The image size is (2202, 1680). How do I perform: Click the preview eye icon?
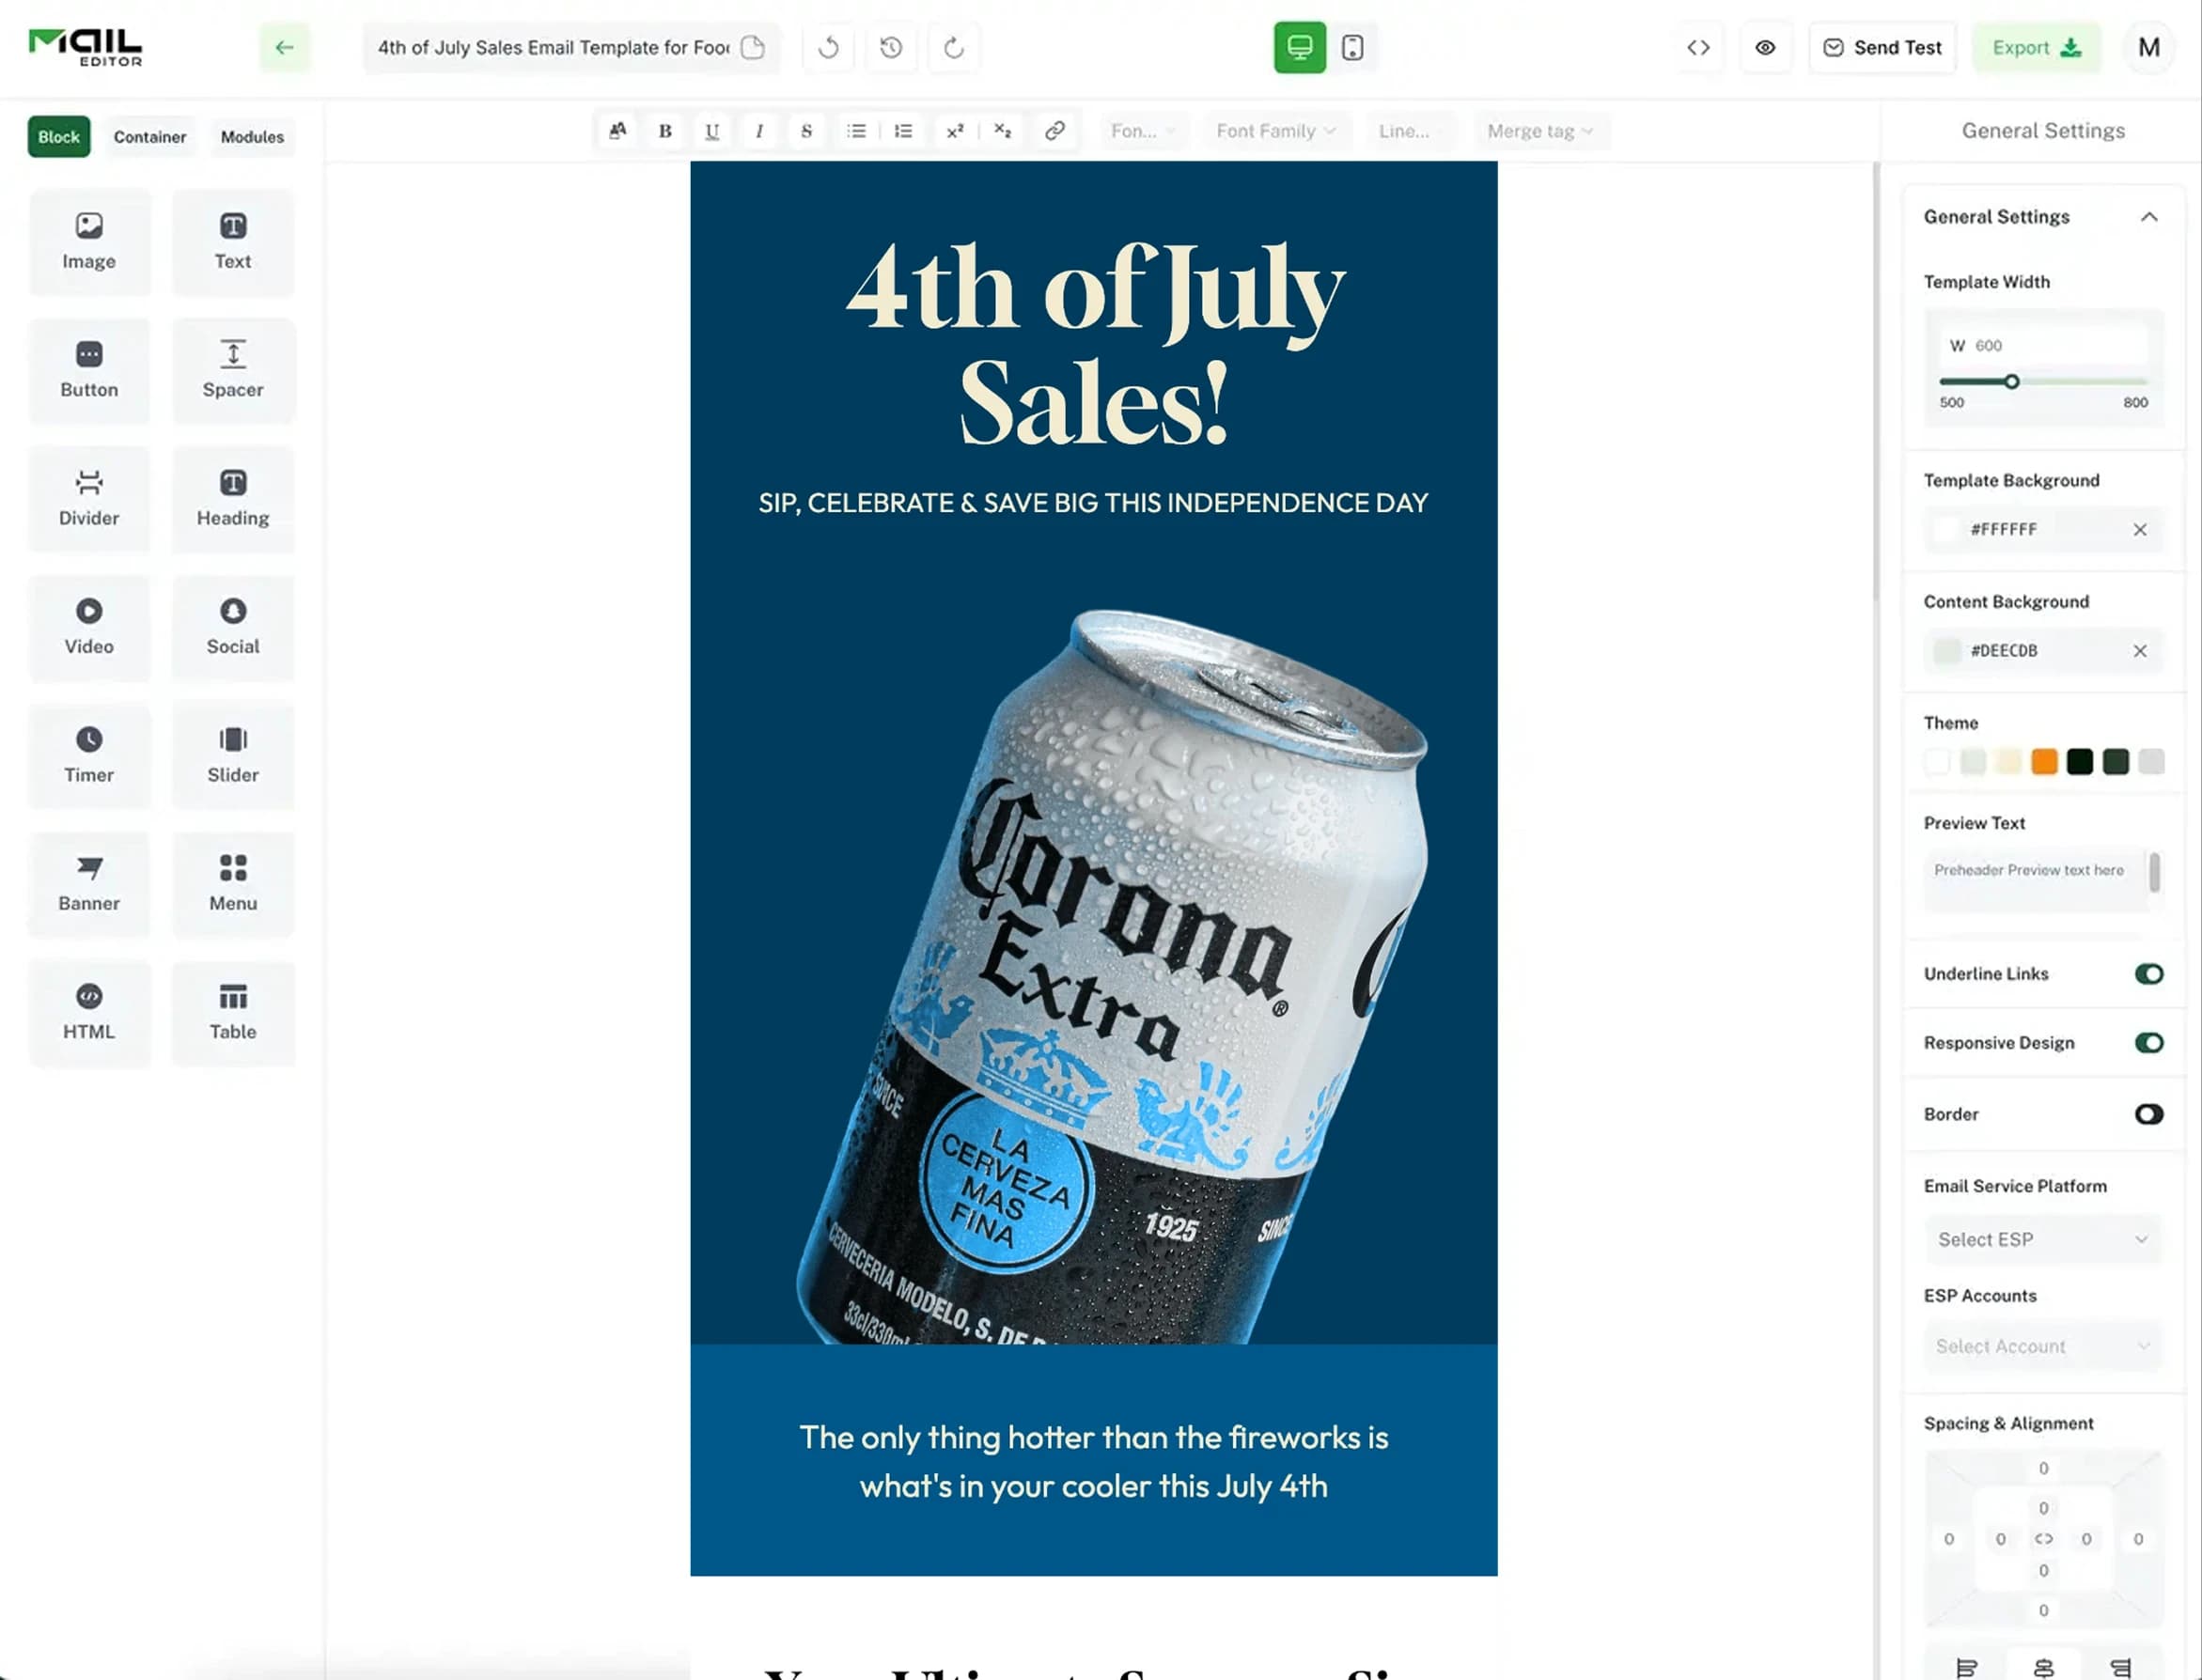pyautogui.click(x=1765, y=47)
